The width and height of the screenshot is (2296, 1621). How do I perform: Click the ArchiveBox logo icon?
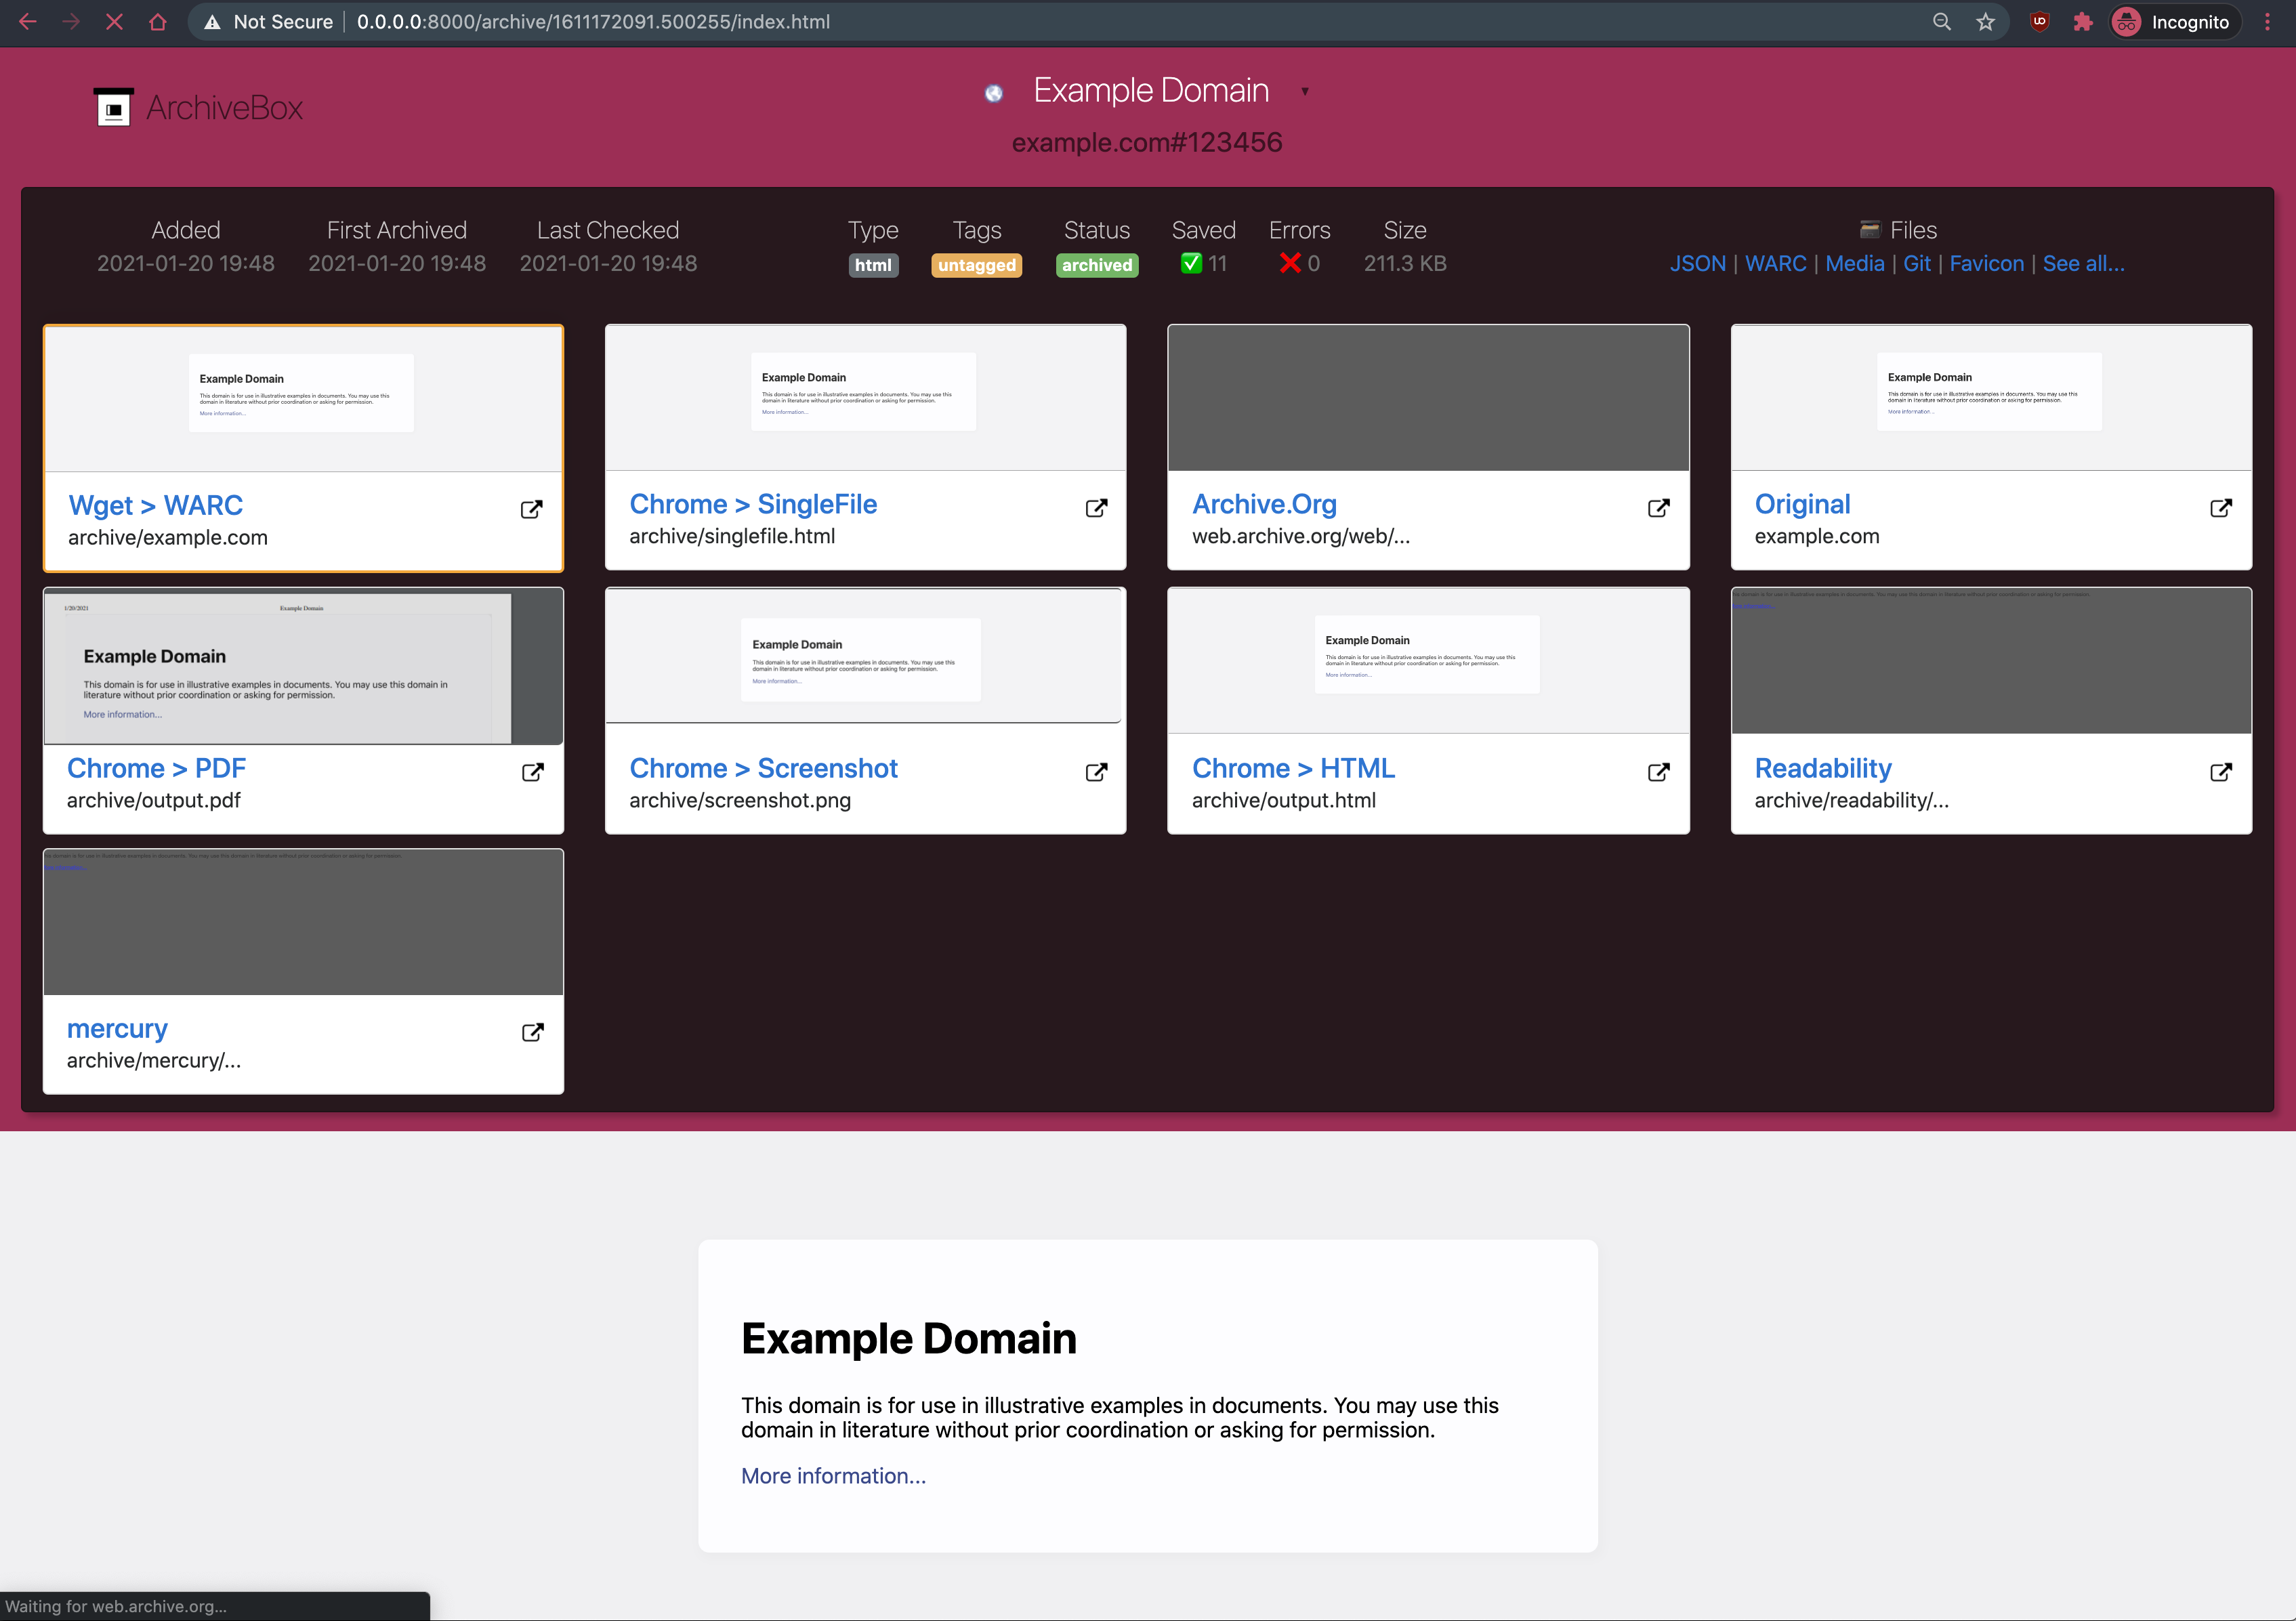tap(113, 107)
